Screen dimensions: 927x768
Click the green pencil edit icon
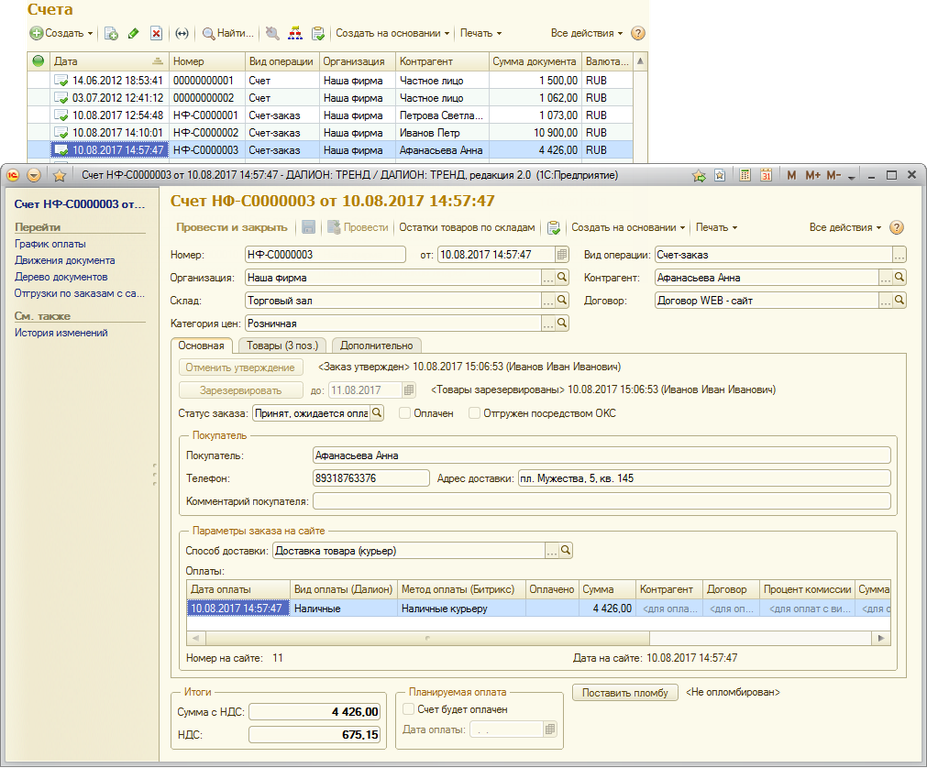coord(133,33)
